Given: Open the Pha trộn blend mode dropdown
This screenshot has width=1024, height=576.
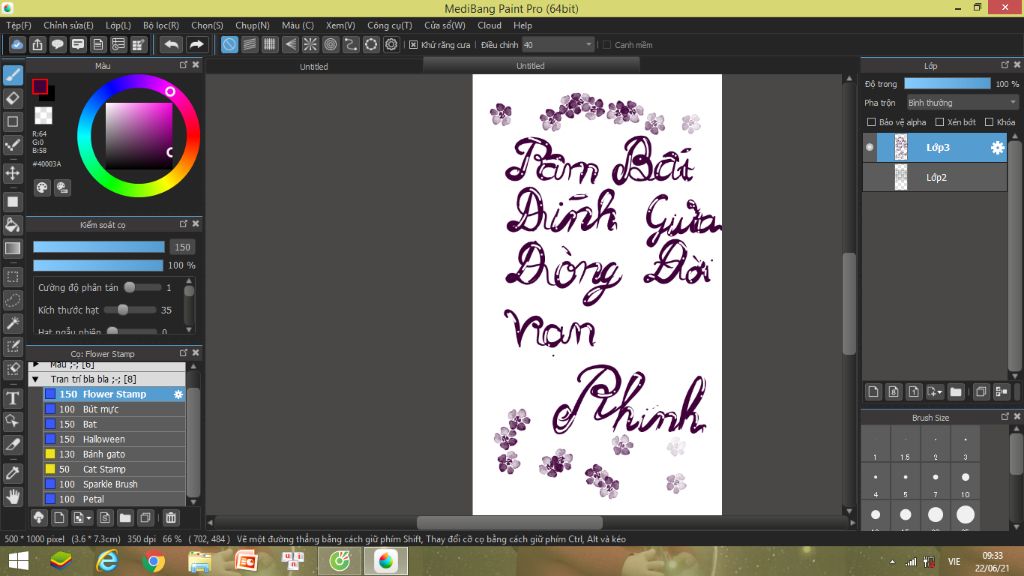Looking at the screenshot, I should 962,103.
